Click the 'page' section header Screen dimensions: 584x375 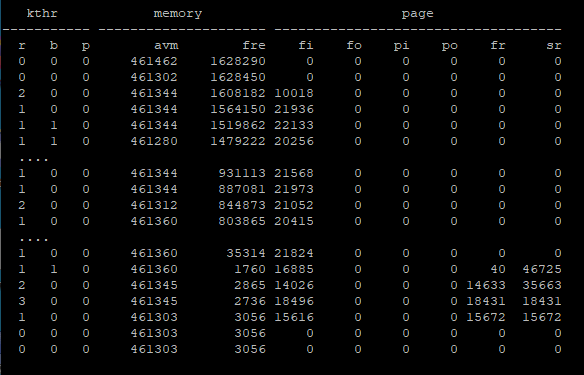click(418, 15)
